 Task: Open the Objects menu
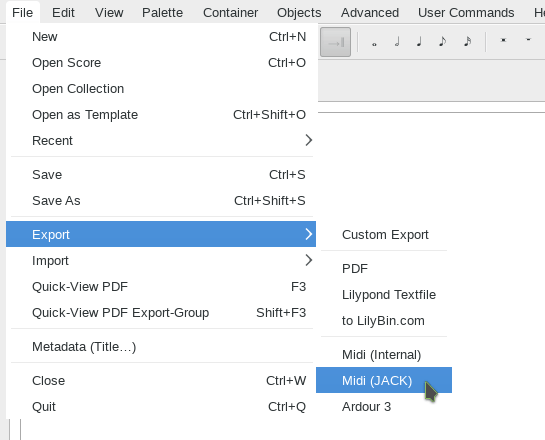click(x=299, y=13)
